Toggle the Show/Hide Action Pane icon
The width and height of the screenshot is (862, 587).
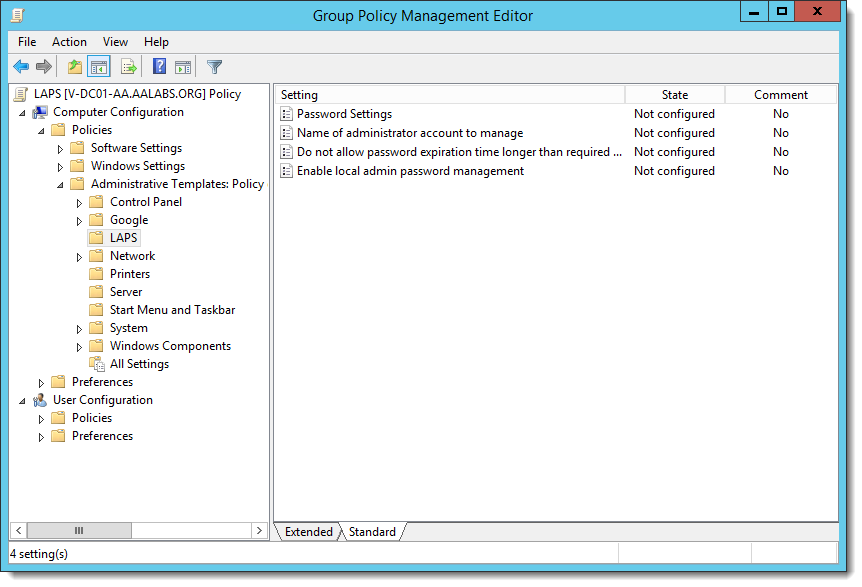[x=183, y=67]
